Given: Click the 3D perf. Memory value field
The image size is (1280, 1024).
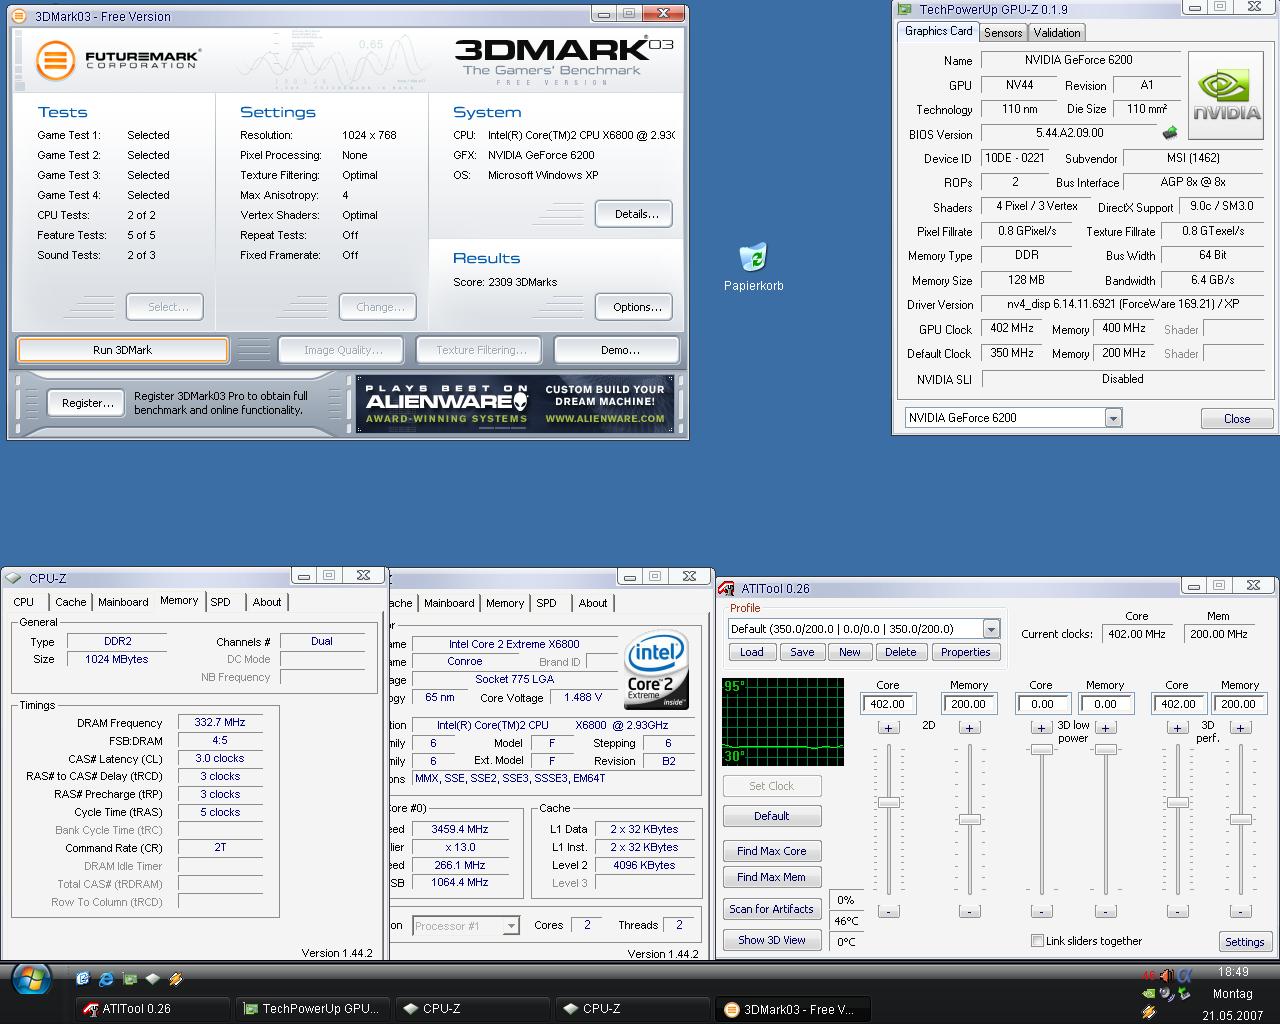Looking at the screenshot, I should (x=1240, y=704).
